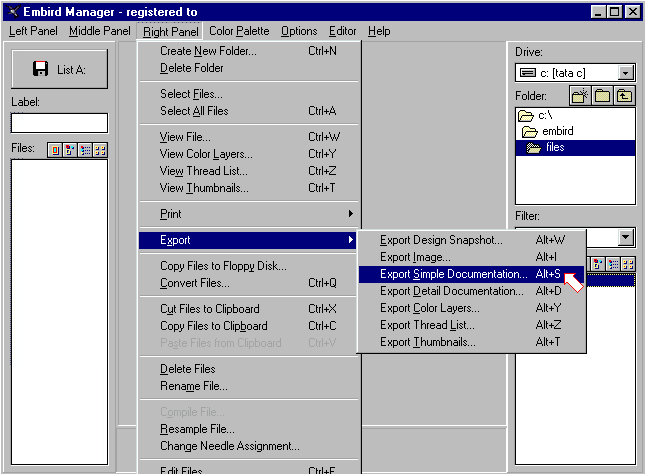645x474 pixels.
Task: Choose Export Design Snapshot...
Action: point(471,240)
